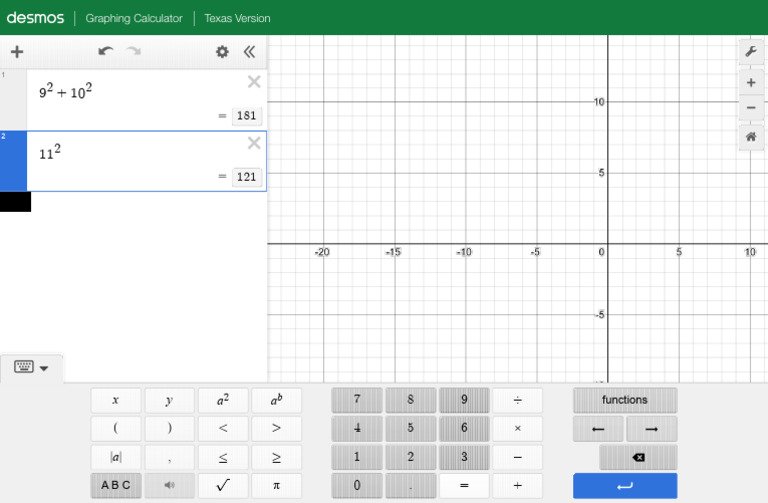Image resolution: width=768 pixels, height=503 pixels.
Task: Click the result value 181
Action: click(246, 116)
